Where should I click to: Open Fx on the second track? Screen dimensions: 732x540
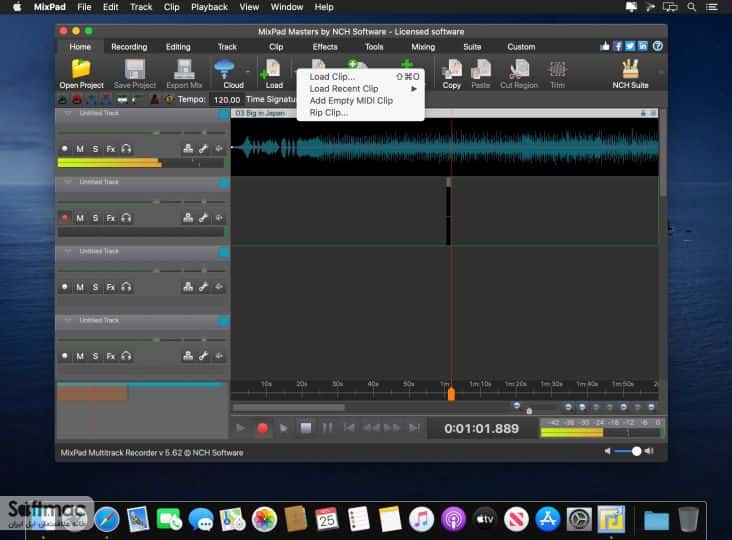point(111,218)
